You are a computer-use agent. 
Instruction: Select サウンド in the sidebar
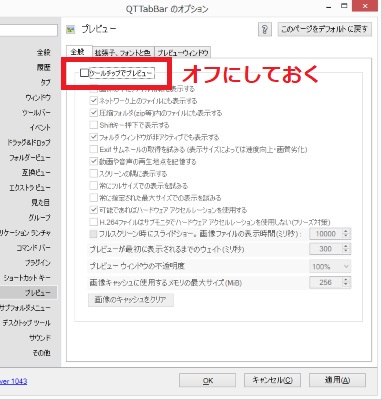pyautogui.click(x=40, y=338)
